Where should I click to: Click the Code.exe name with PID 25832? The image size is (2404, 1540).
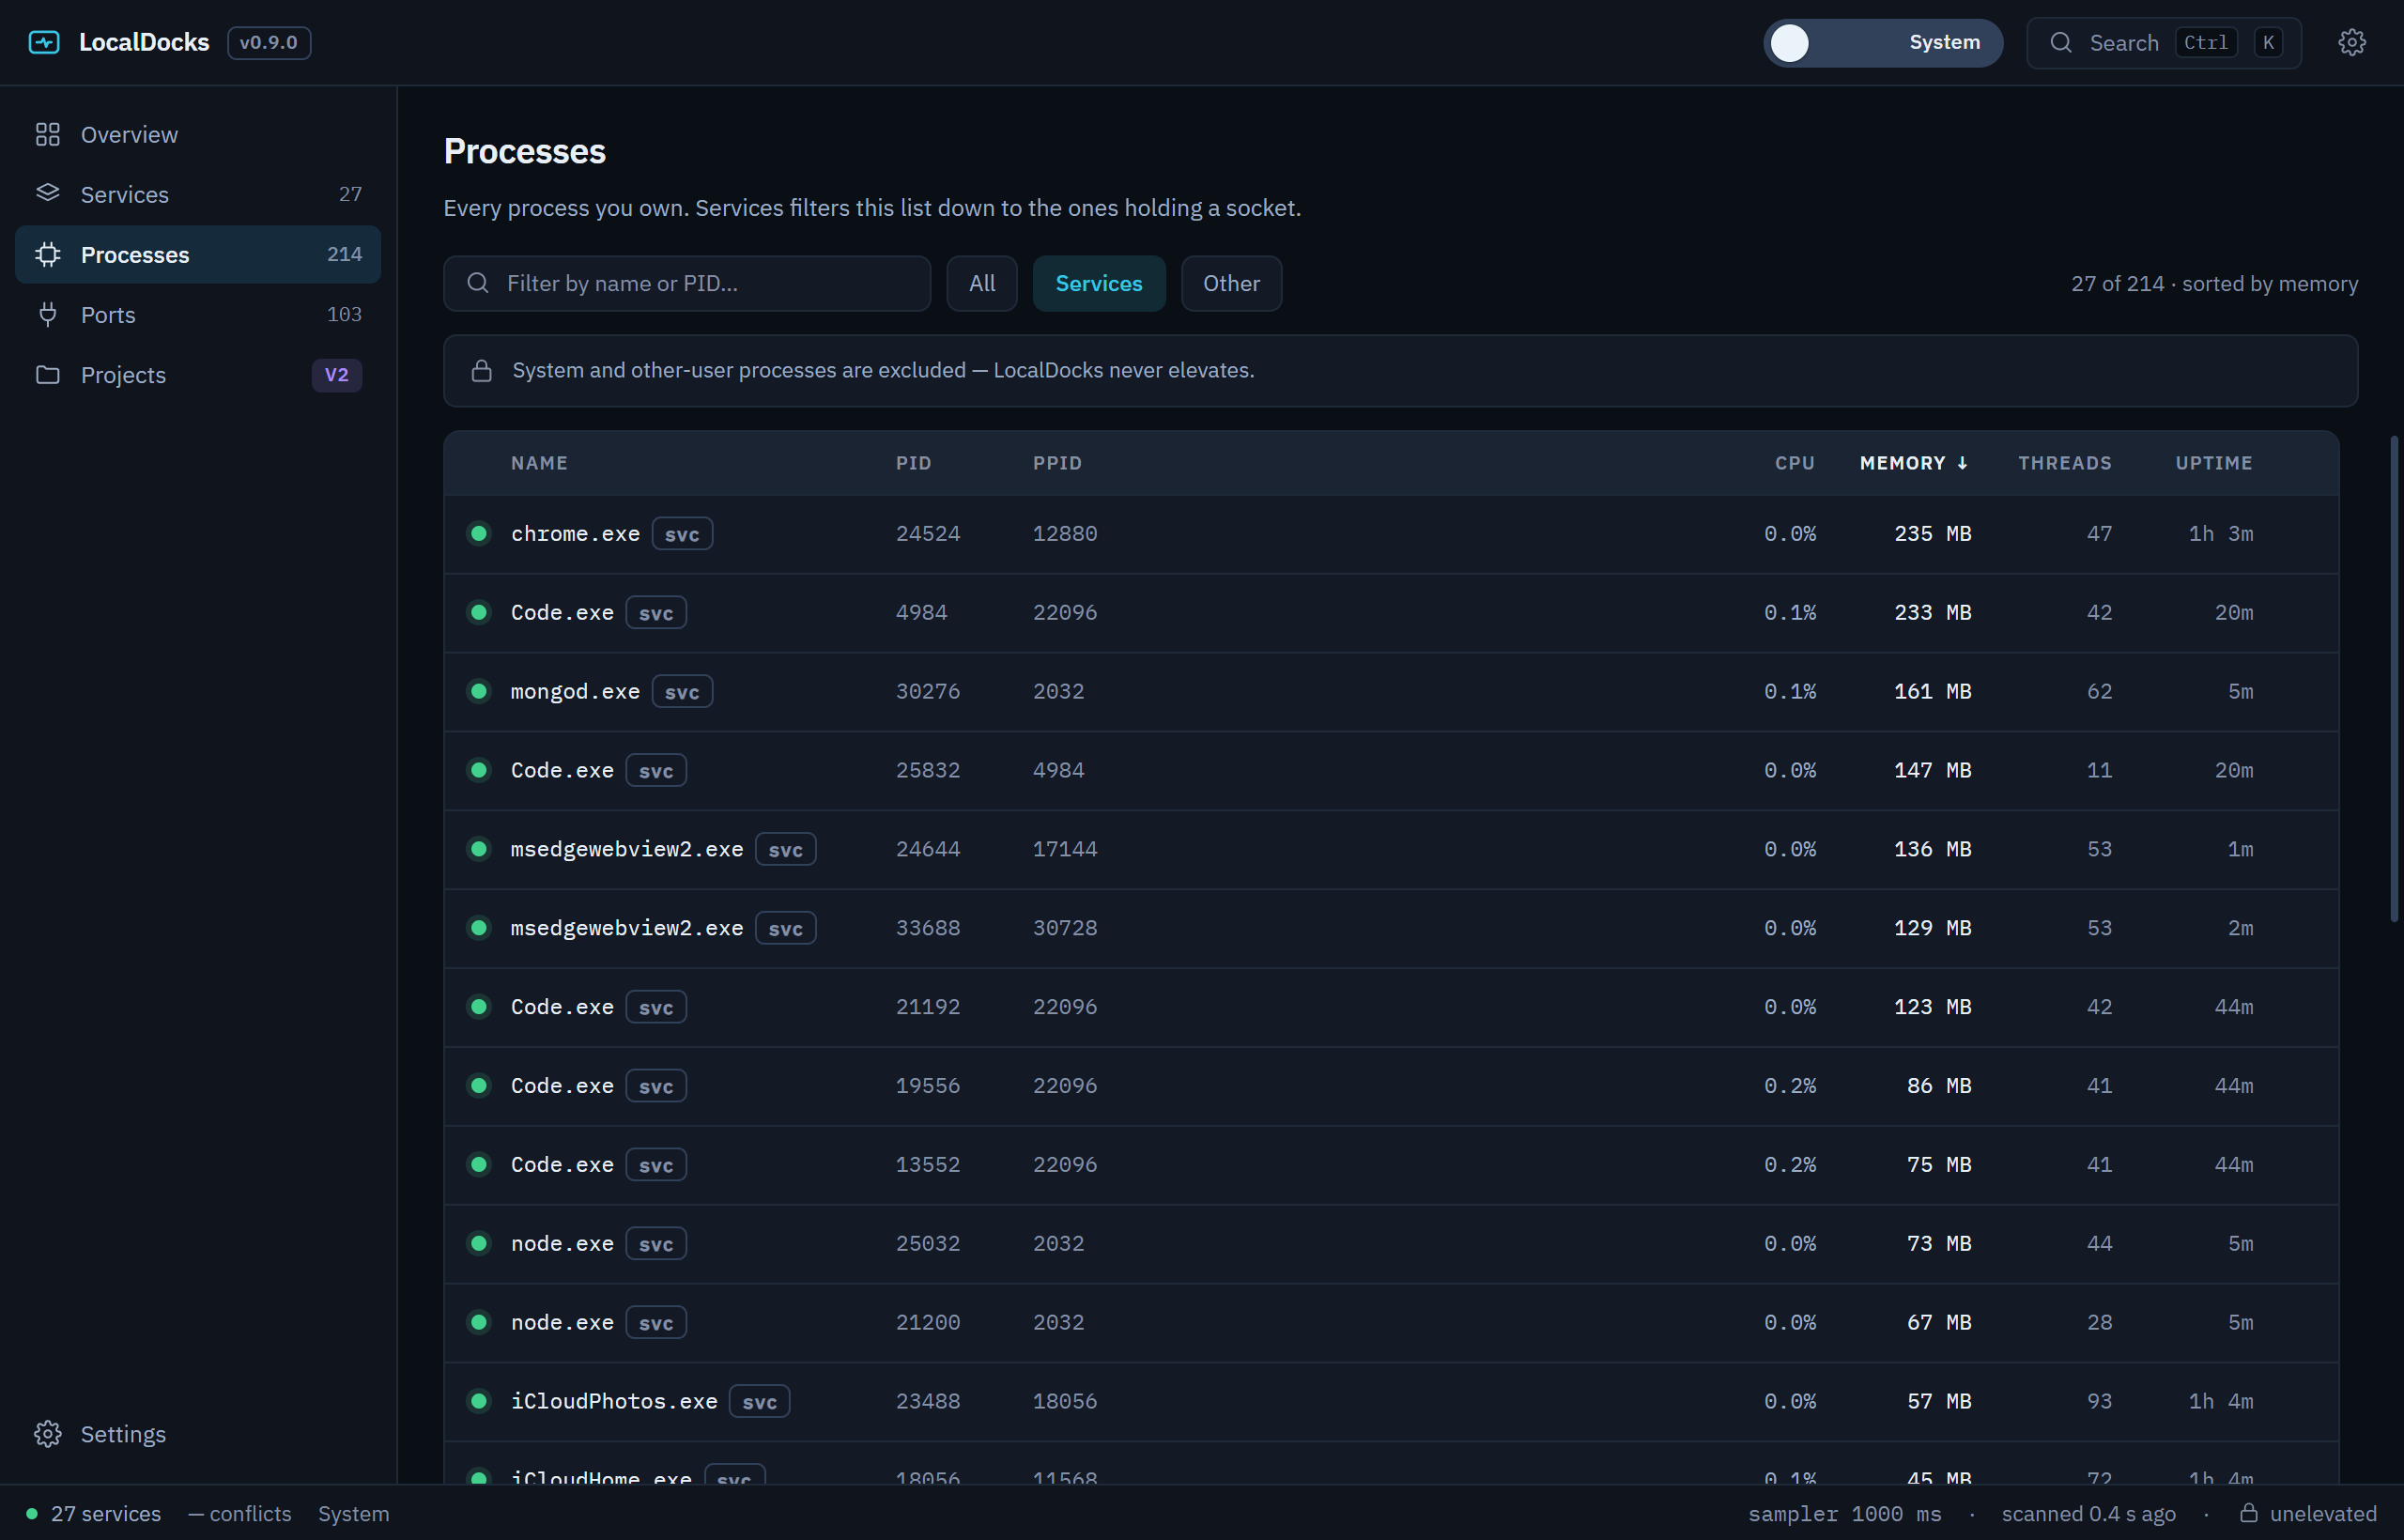point(562,770)
